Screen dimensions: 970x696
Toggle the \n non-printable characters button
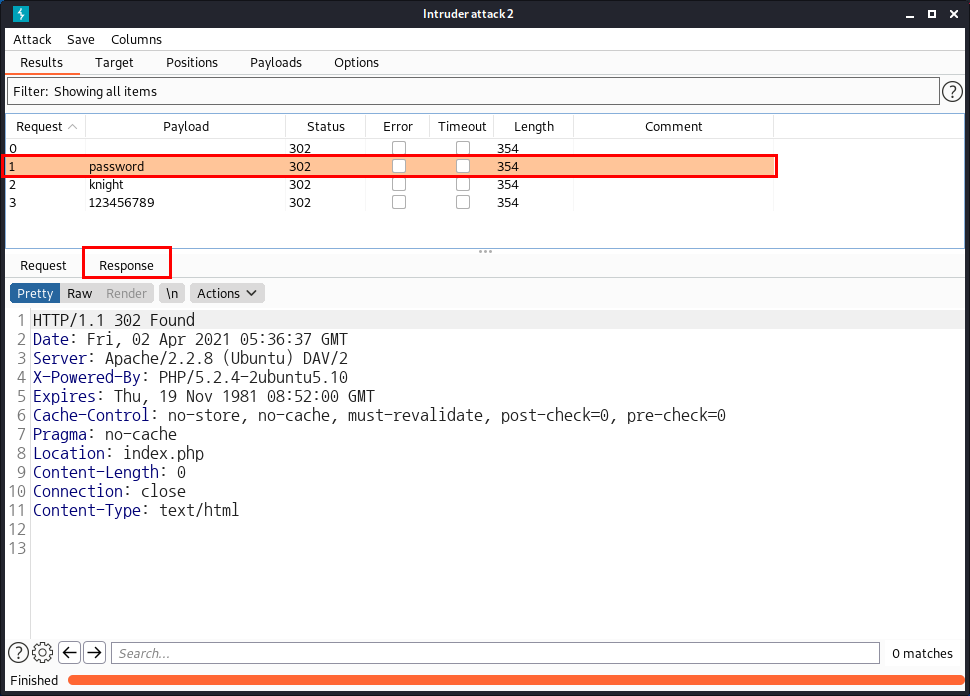172,293
